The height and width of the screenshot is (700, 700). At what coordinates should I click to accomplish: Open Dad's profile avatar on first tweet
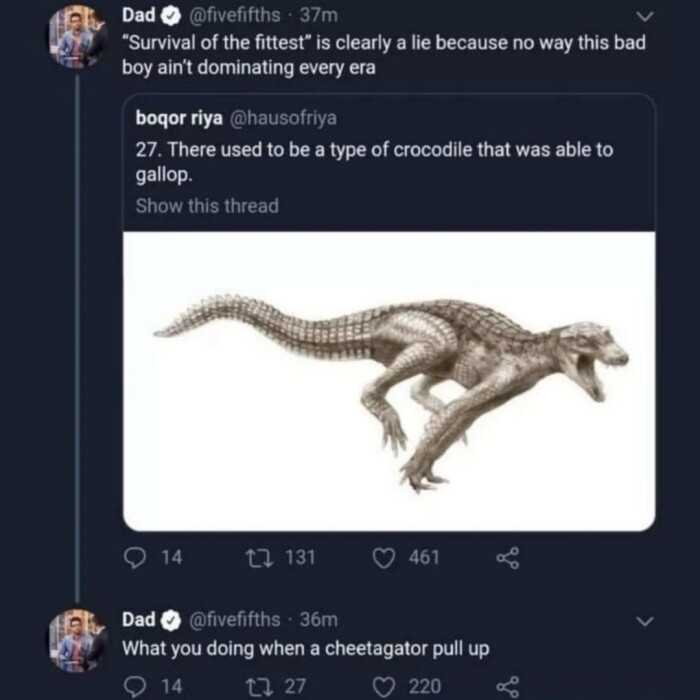78,37
